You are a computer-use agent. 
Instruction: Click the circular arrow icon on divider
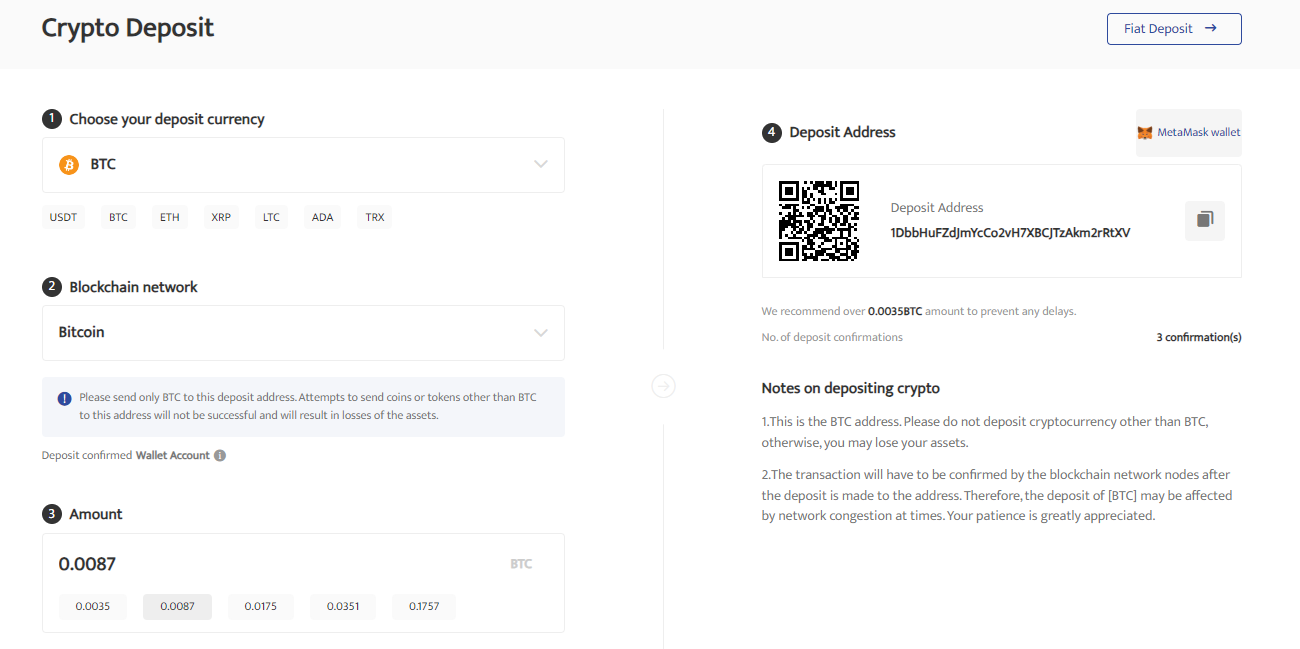663,386
